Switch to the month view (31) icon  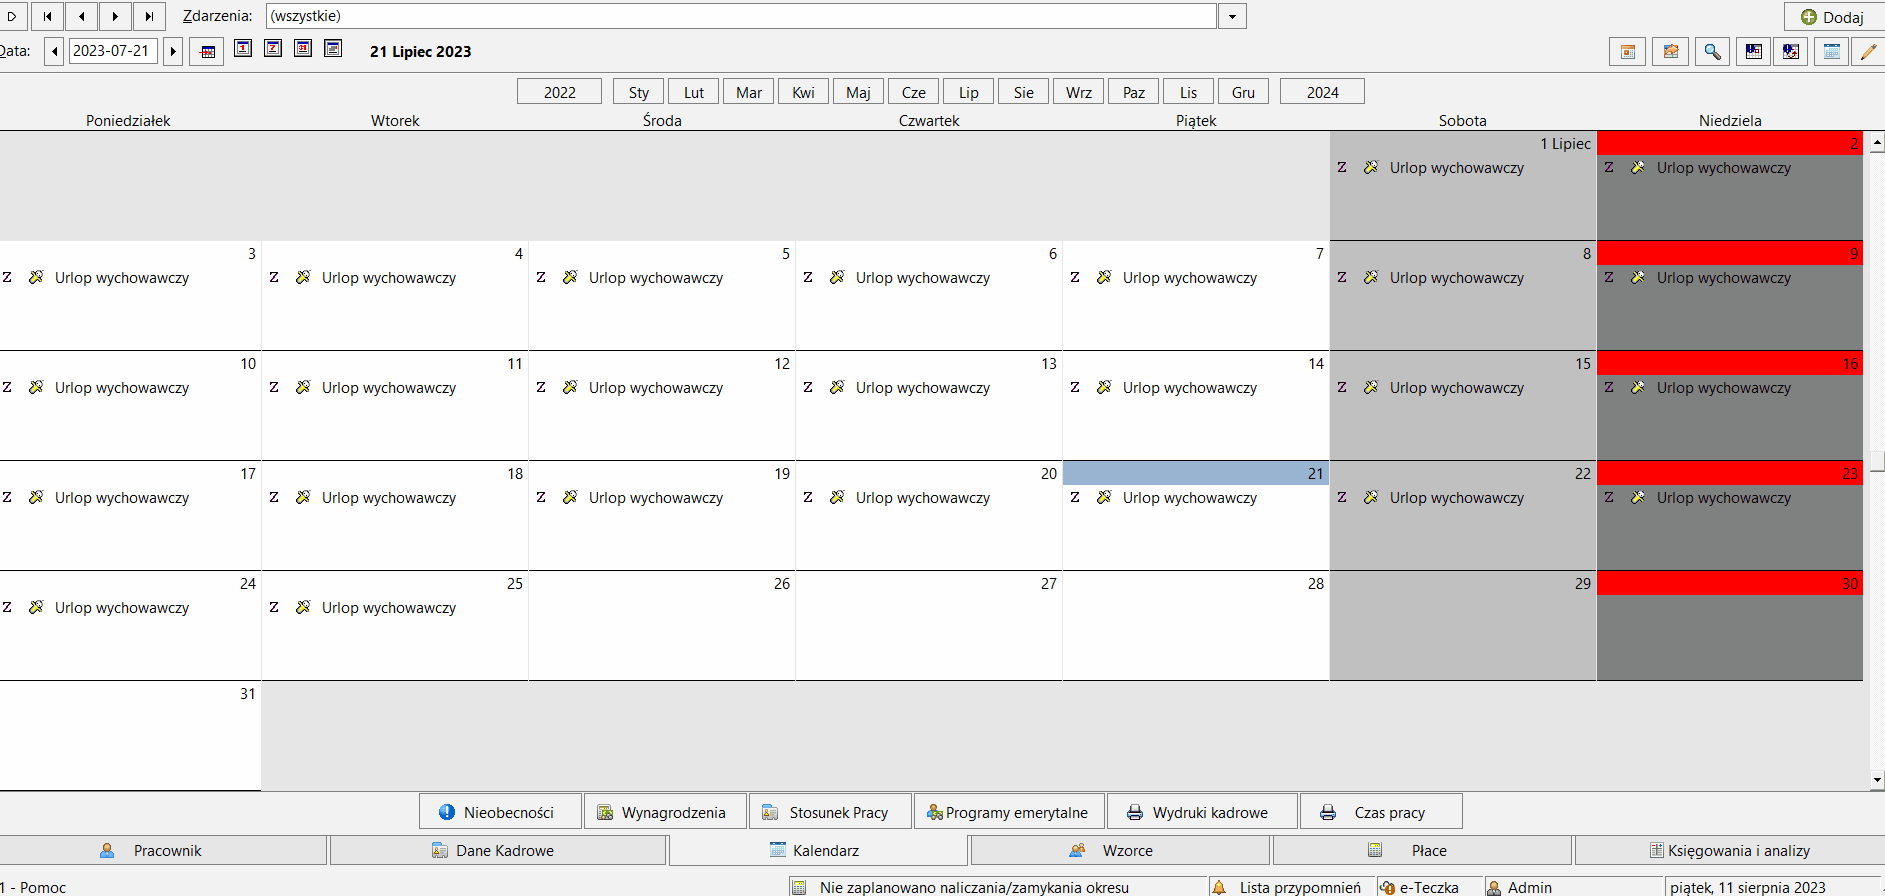click(x=303, y=48)
